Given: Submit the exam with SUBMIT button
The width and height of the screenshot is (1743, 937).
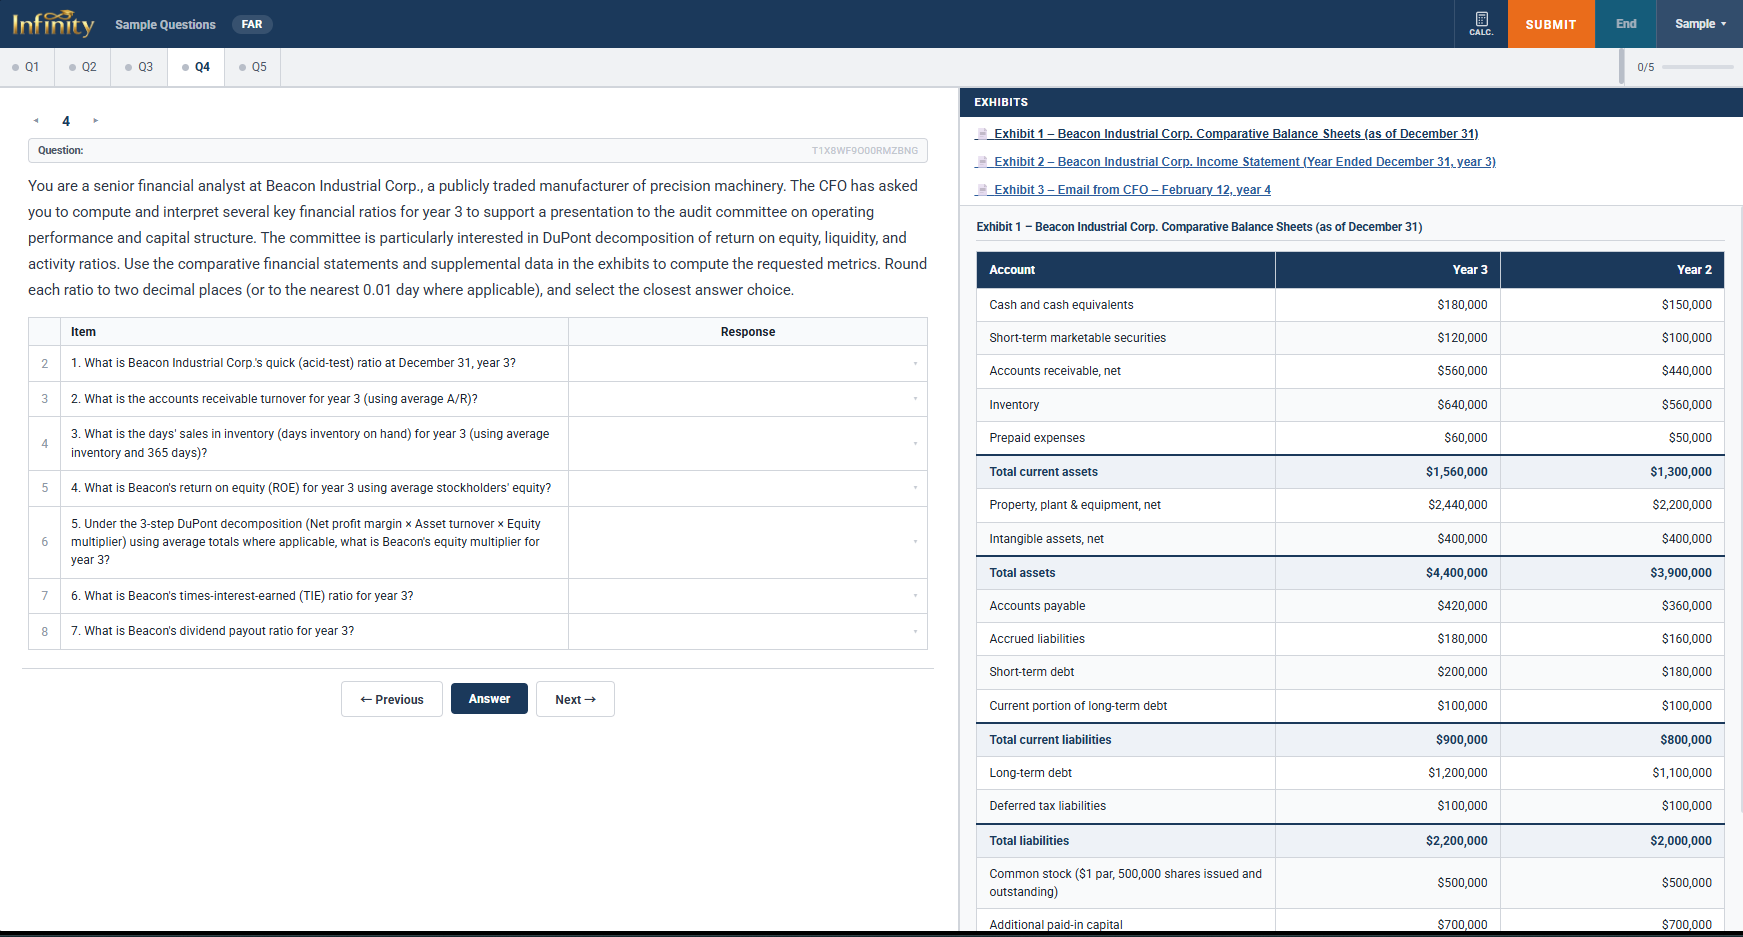Looking at the screenshot, I should (x=1551, y=24).
